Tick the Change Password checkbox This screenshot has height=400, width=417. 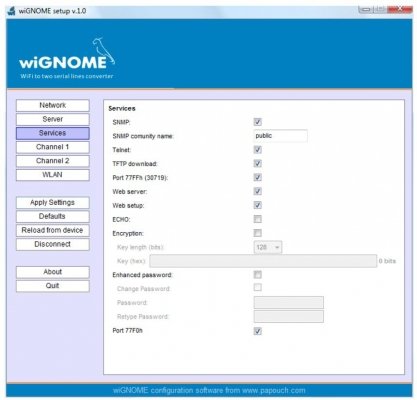pos(258,287)
